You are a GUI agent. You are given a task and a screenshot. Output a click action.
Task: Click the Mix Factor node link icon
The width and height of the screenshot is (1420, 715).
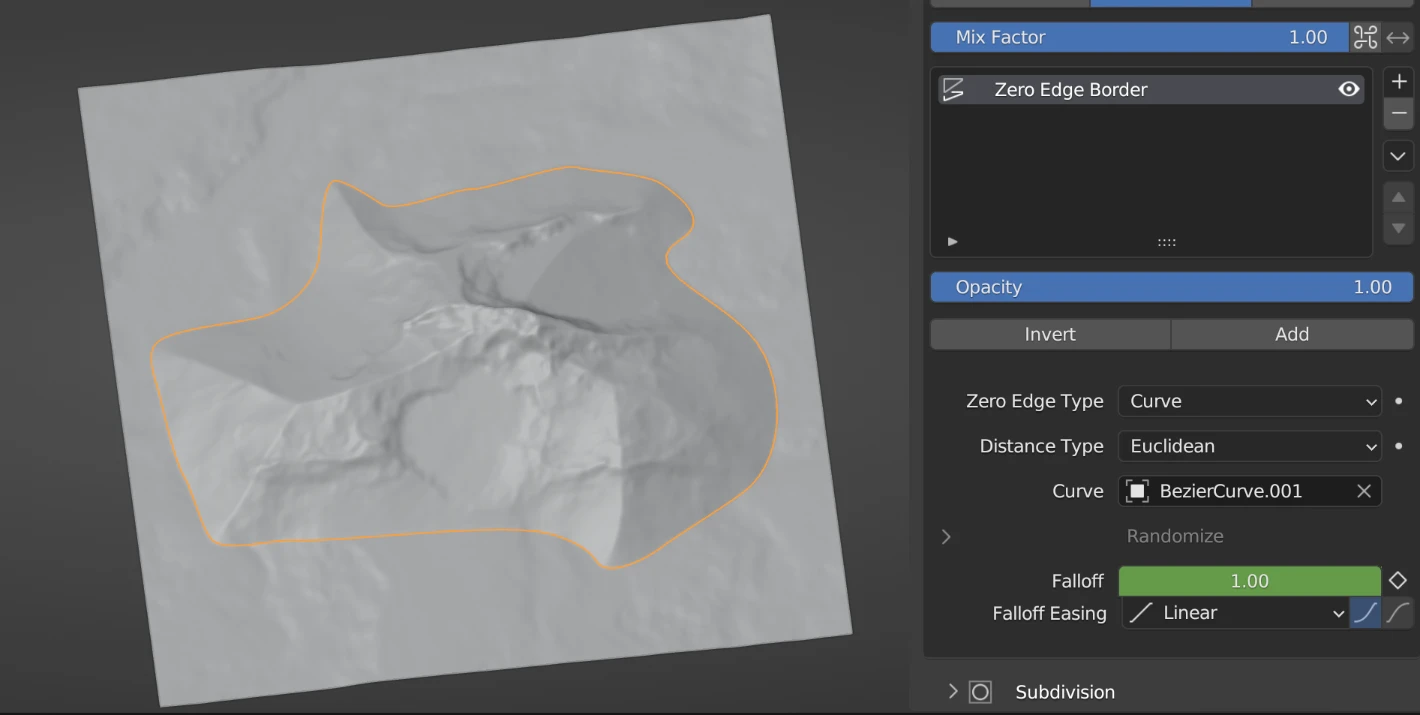click(1365, 37)
